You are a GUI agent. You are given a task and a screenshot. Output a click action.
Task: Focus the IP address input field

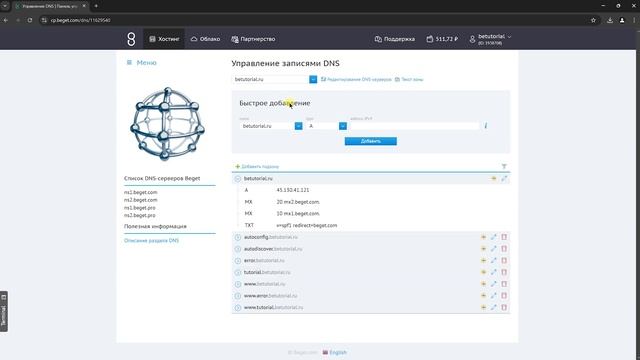[415, 126]
